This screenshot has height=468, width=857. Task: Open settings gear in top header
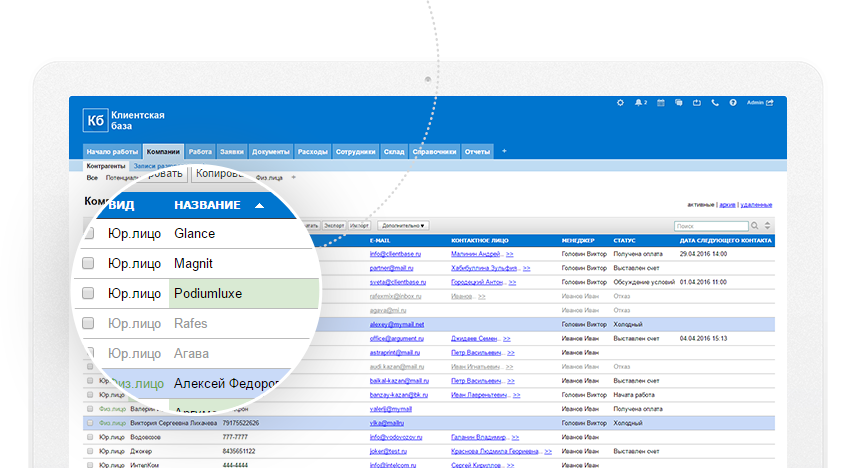pos(621,102)
